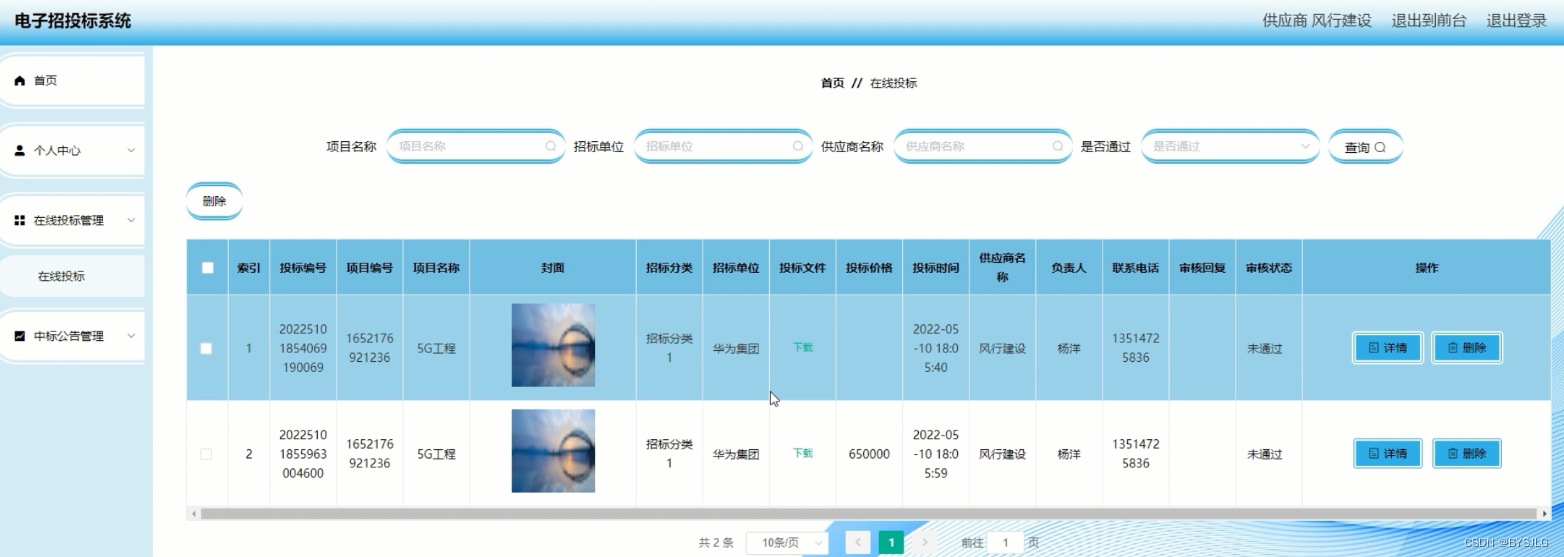
Task: Click the horizontal table scrollbar
Action: pyautogui.click(x=868, y=514)
